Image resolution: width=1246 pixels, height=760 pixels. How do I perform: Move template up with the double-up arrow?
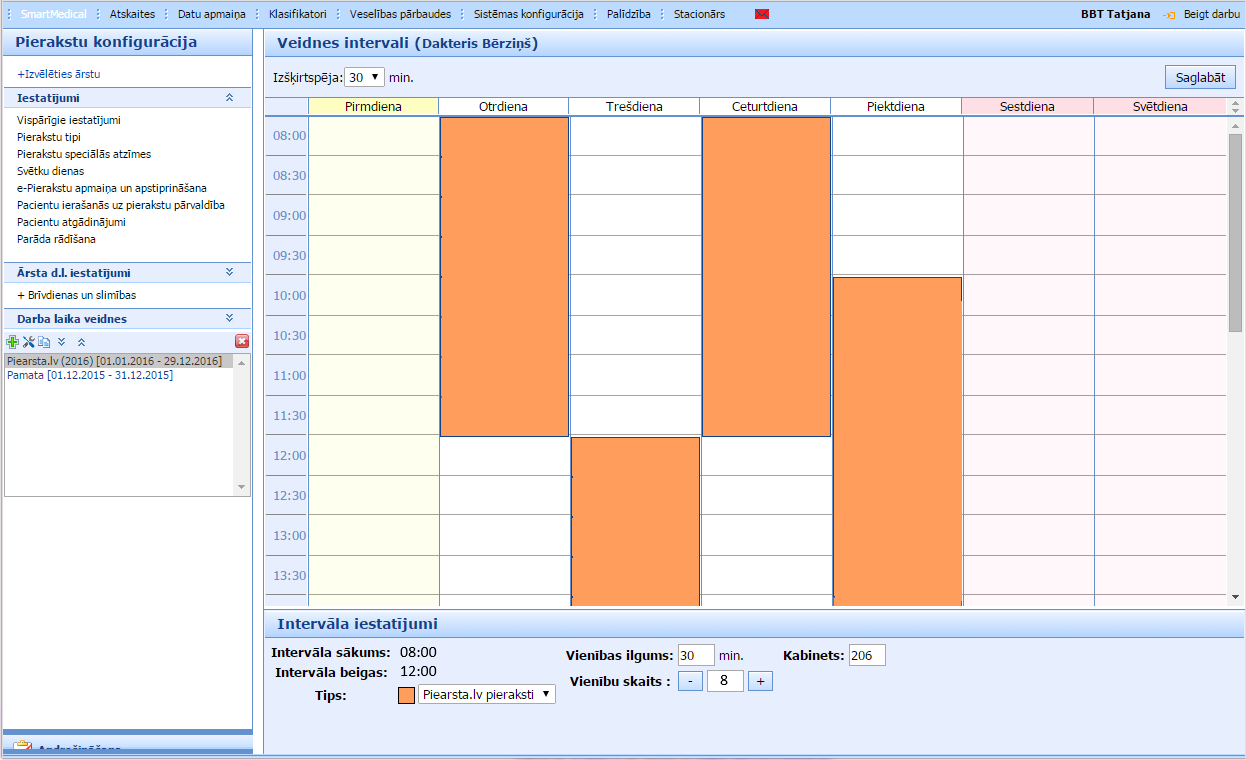pos(81,342)
